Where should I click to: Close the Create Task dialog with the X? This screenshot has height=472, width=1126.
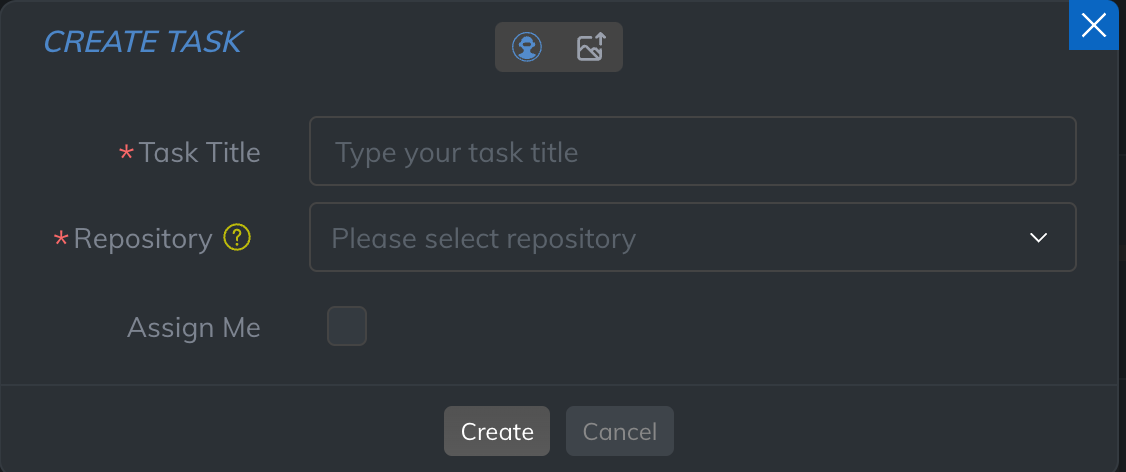pos(1094,25)
